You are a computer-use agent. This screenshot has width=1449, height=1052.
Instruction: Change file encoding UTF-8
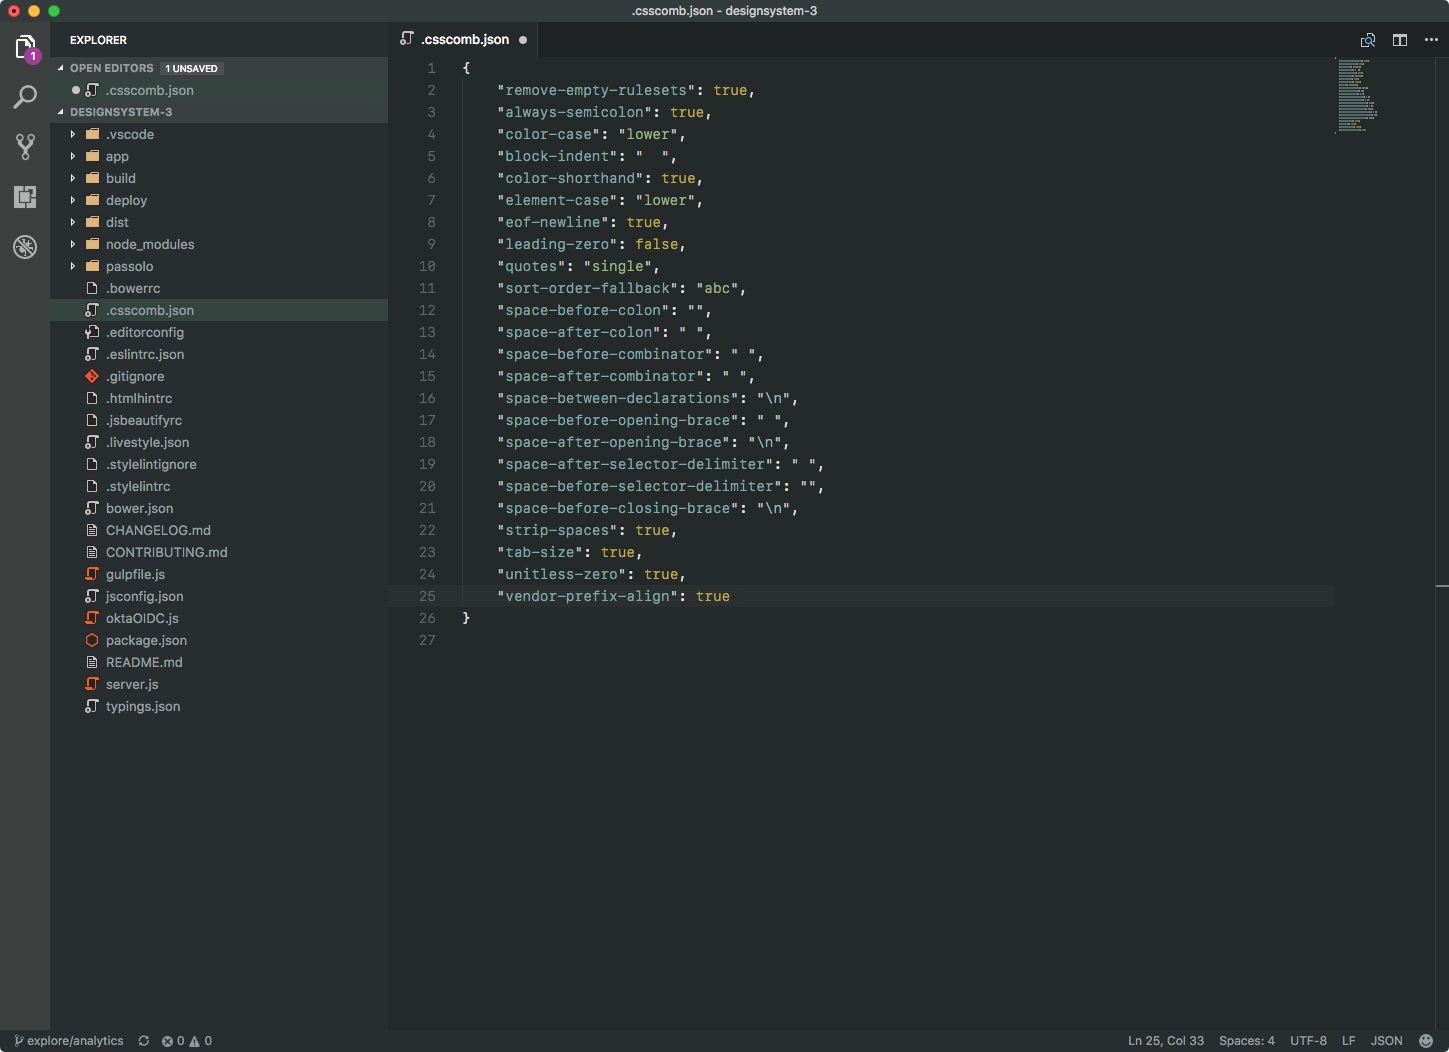click(x=1308, y=1041)
